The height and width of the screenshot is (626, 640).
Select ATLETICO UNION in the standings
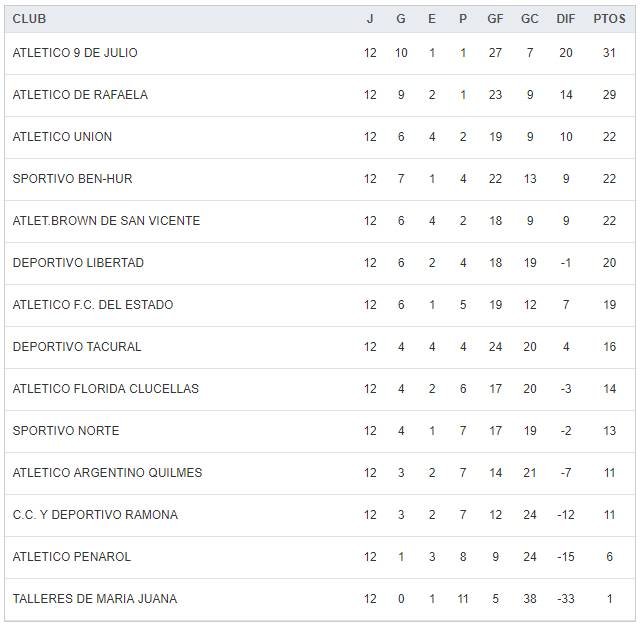[x=62, y=137]
